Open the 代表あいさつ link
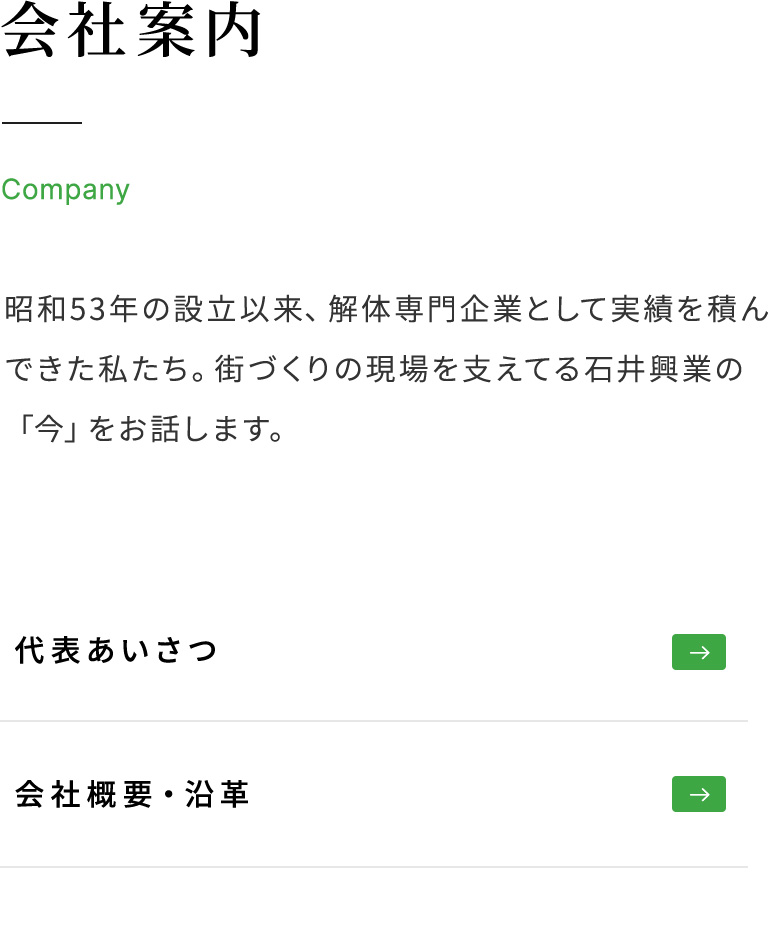This screenshot has height=944, width=768. (x=117, y=652)
